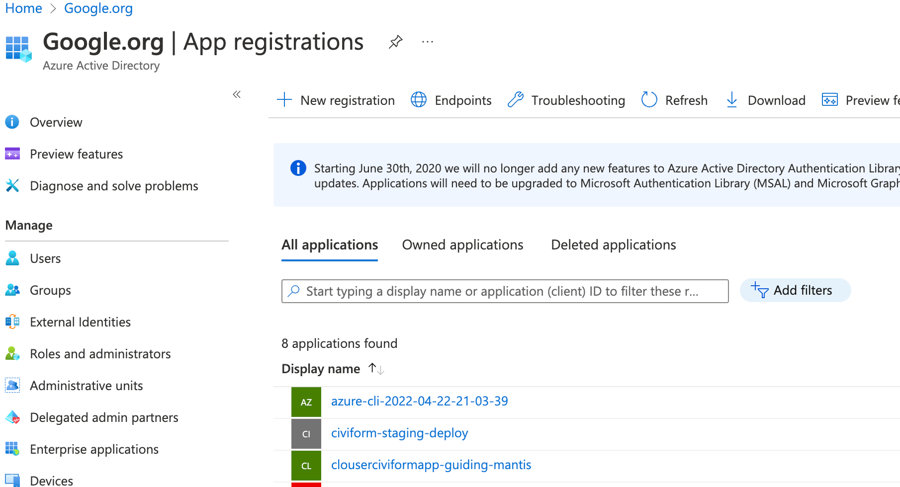The height and width of the screenshot is (487, 900).
Task: Open the civiform-staging-deploy application
Action: coord(399,433)
